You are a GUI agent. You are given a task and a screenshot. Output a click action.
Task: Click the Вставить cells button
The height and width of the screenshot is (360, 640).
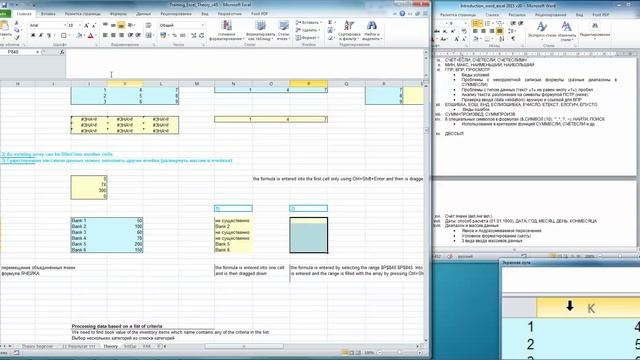(309, 22)
